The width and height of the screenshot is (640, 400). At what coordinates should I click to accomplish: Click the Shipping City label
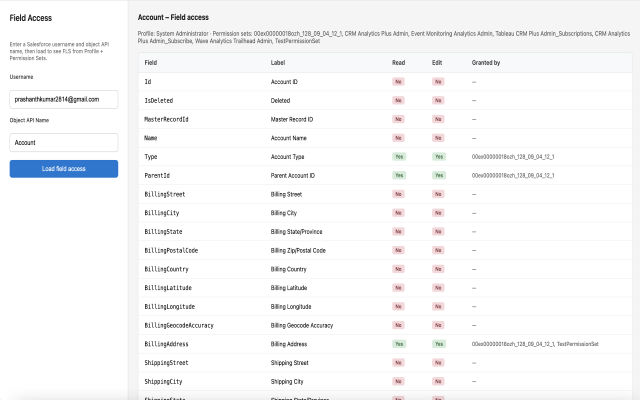(287, 382)
